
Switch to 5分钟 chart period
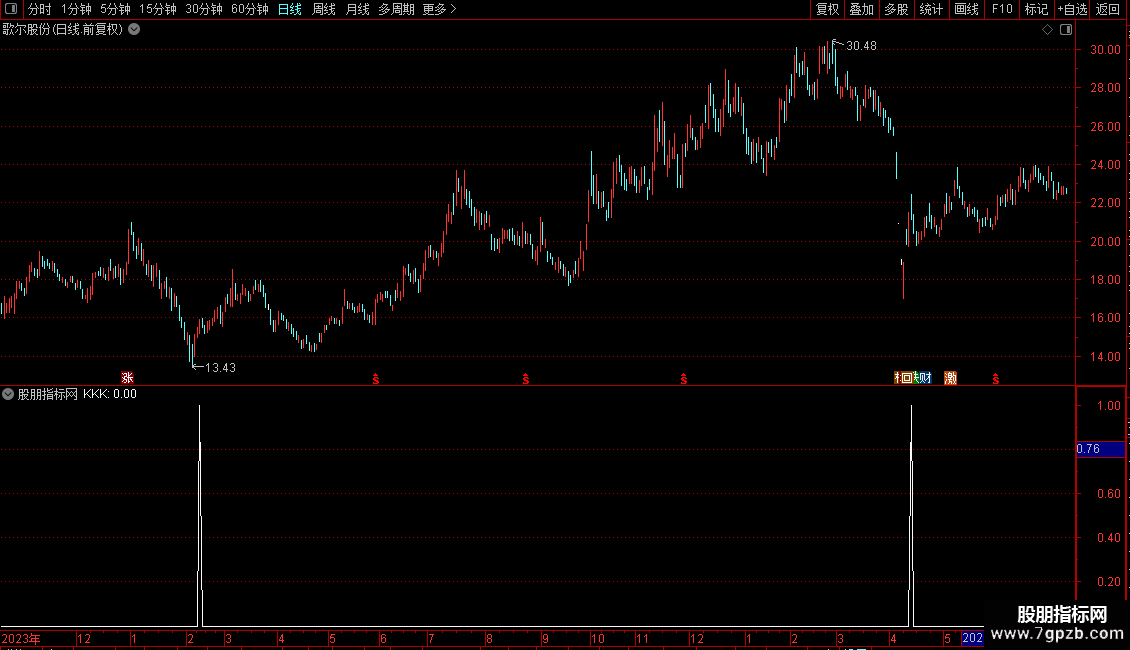[x=115, y=9]
